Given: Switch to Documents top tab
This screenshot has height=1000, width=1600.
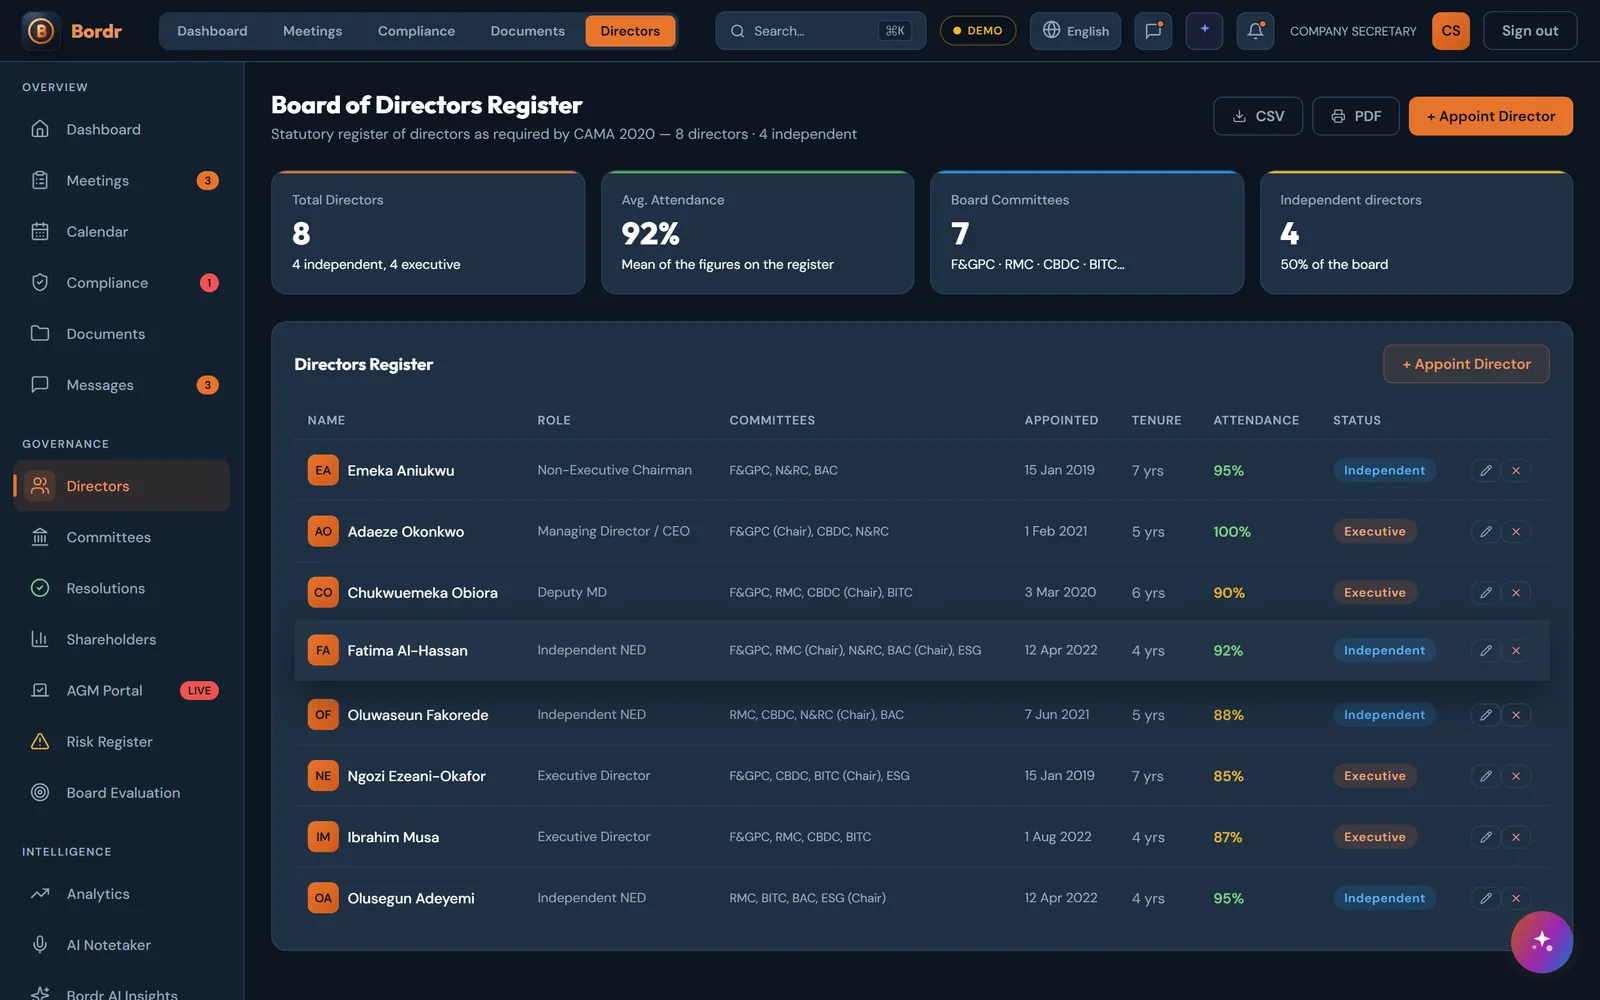Looking at the screenshot, I should tap(527, 31).
